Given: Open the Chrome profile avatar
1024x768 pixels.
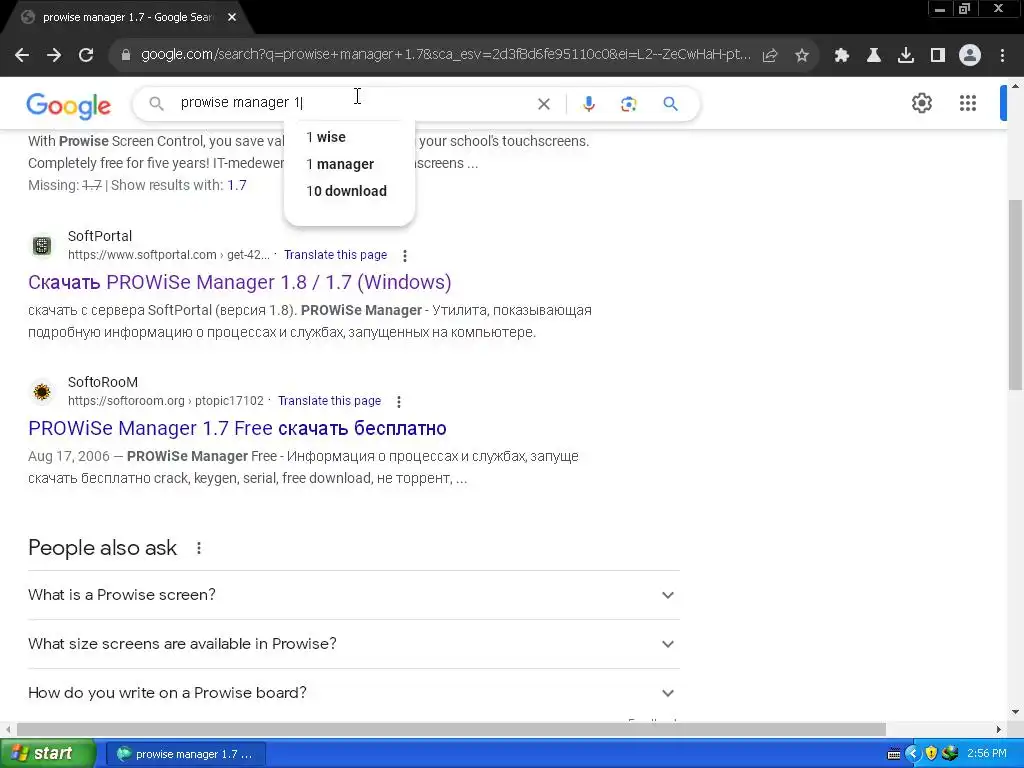Looking at the screenshot, I should coord(970,55).
